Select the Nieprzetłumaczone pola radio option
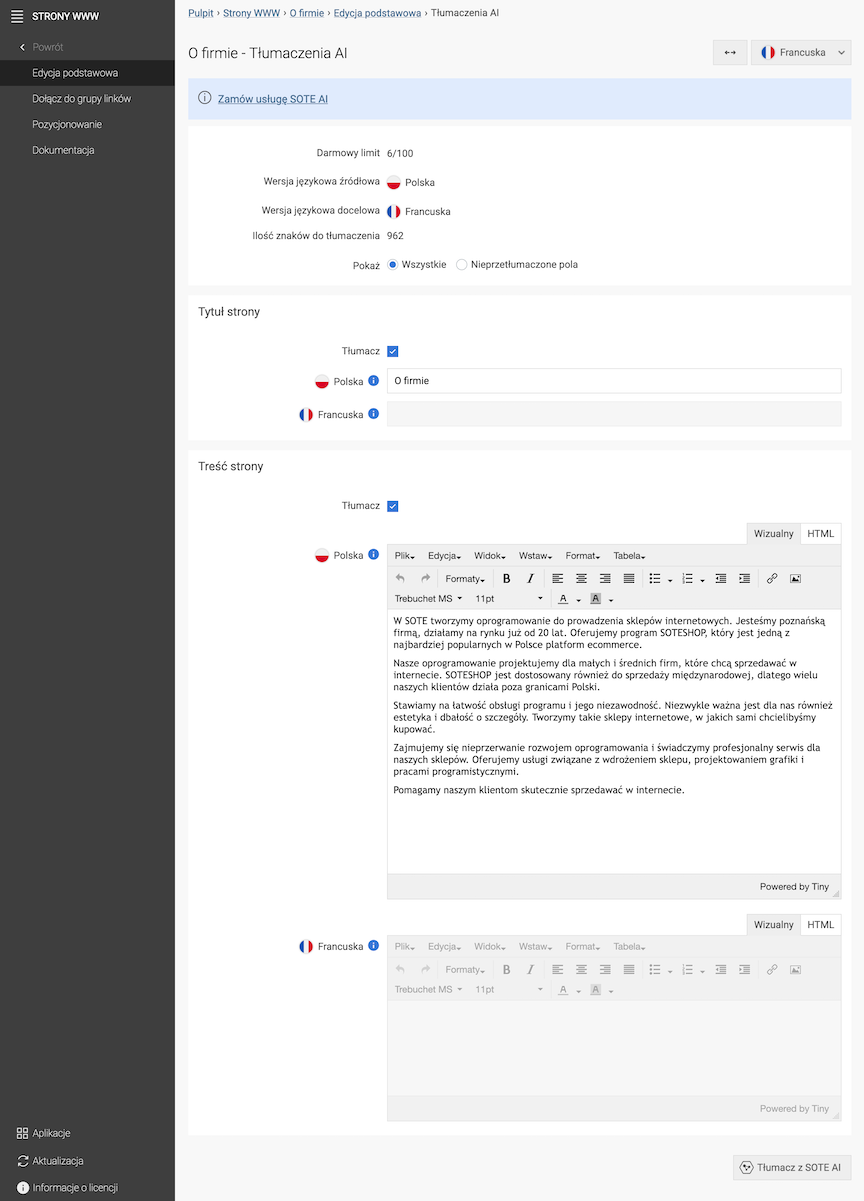This screenshot has height=1201, width=864. (461, 265)
